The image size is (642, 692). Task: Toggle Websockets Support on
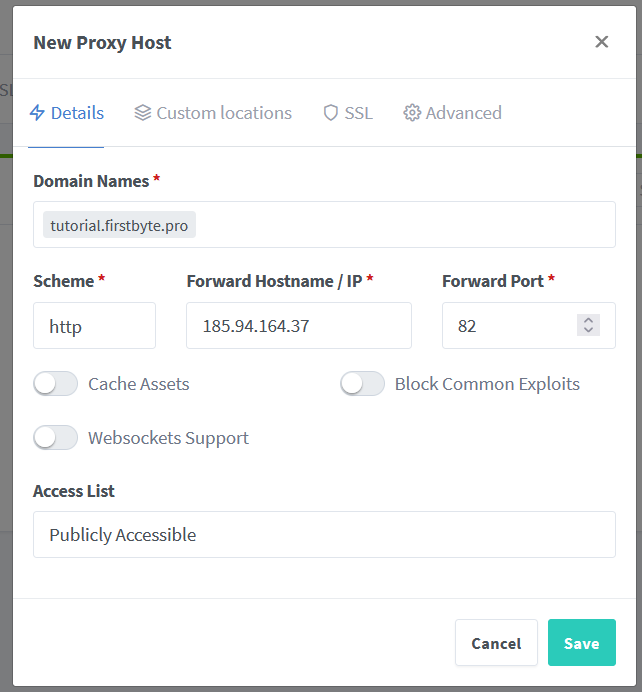(x=55, y=438)
